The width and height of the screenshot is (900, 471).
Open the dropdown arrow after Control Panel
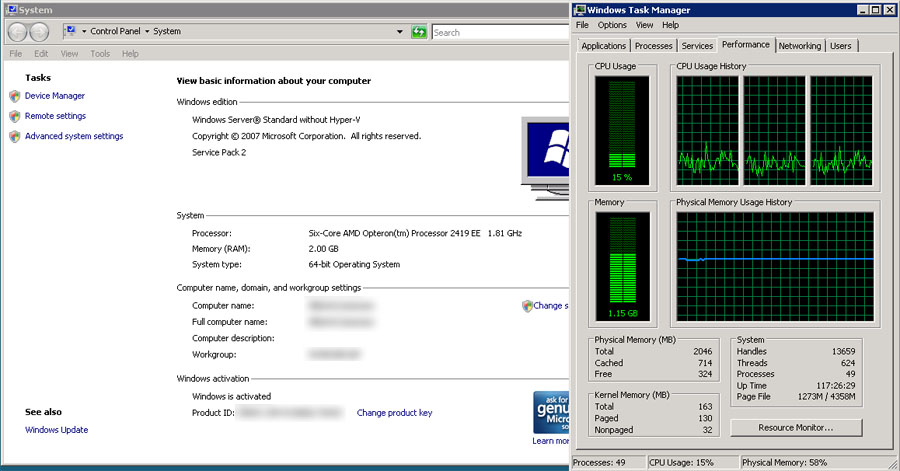point(146,32)
